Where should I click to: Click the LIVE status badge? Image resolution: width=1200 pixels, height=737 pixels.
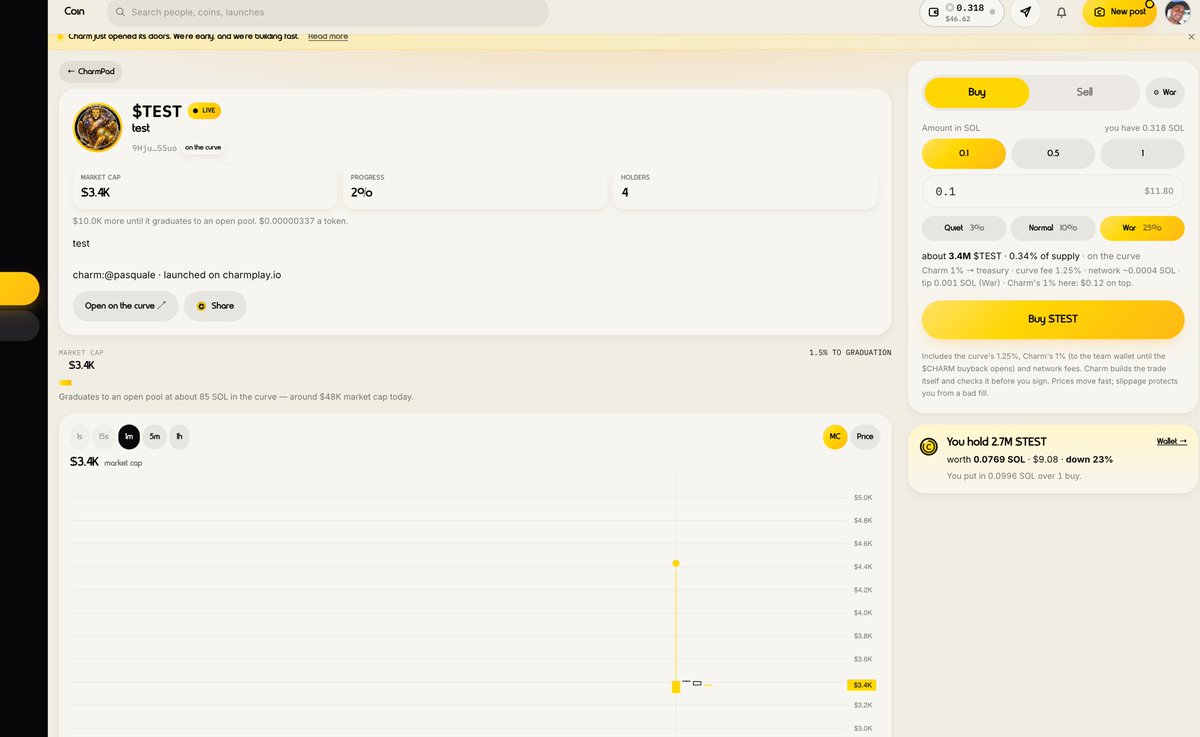[x=204, y=110]
